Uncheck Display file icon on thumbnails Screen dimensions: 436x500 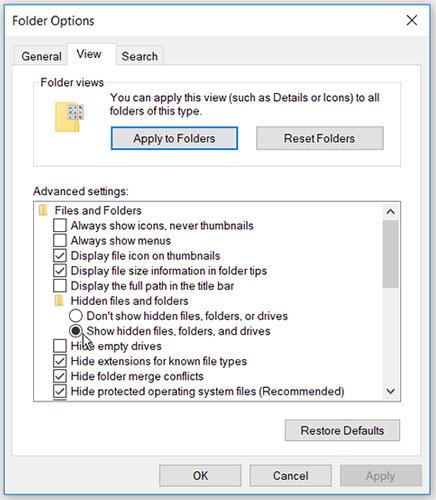click(60, 256)
